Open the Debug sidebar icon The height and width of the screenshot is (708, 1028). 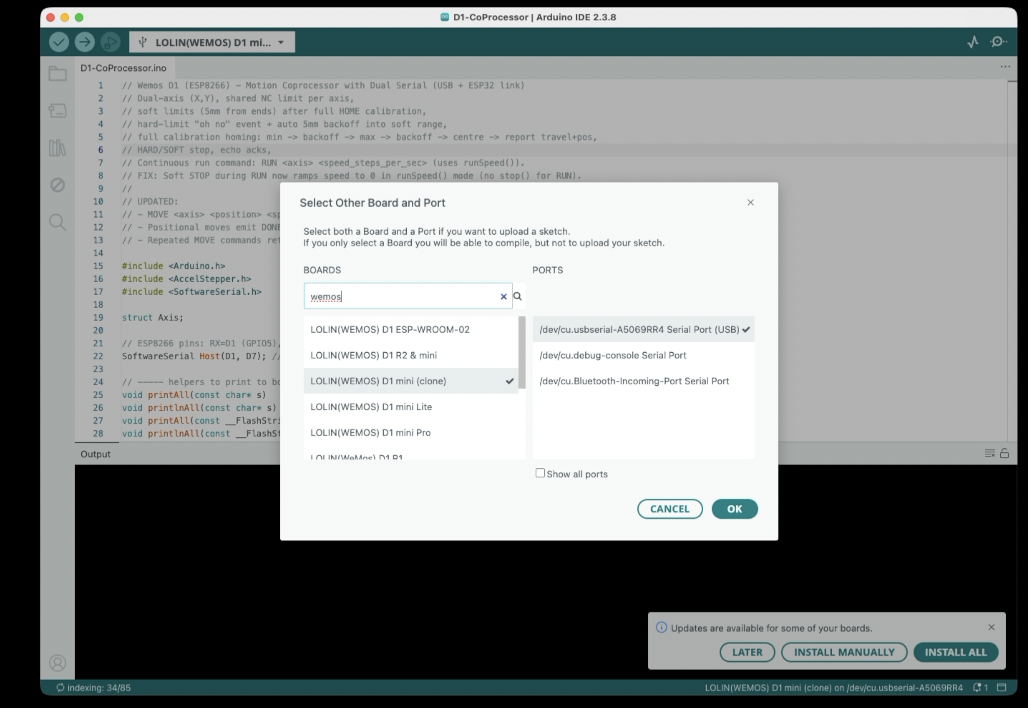[x=58, y=185]
